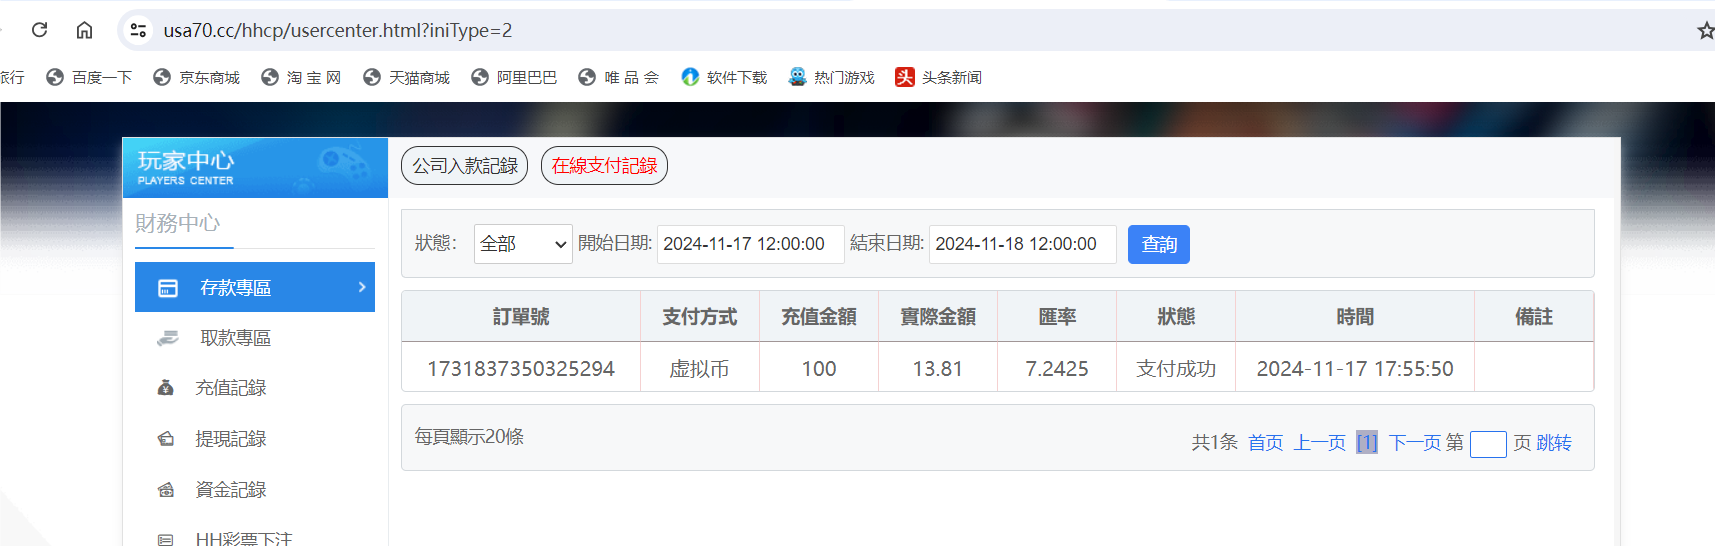Open 阿里巴巴 bookmark
The image size is (1715, 546).
514,77
